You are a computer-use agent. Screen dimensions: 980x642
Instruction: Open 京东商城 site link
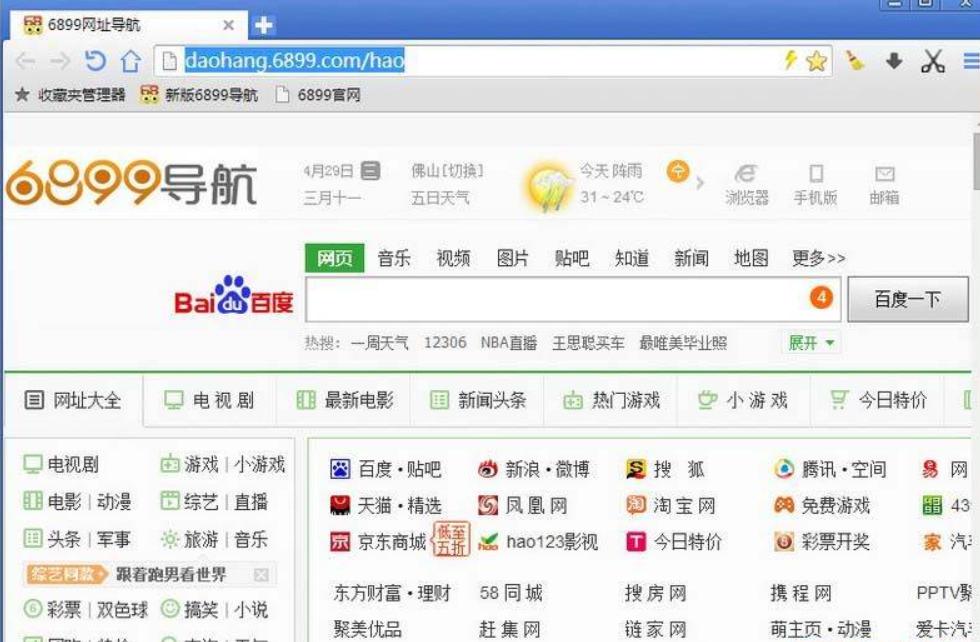pos(378,541)
